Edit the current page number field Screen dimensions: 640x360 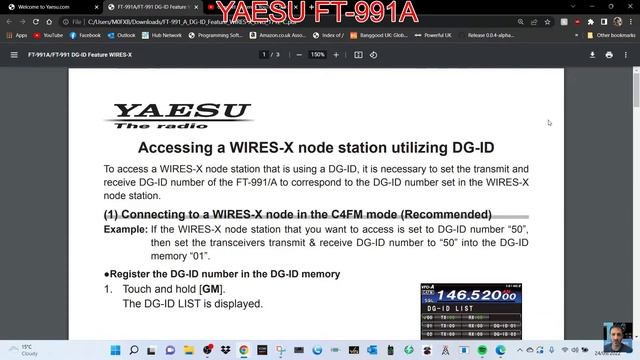[264, 54]
